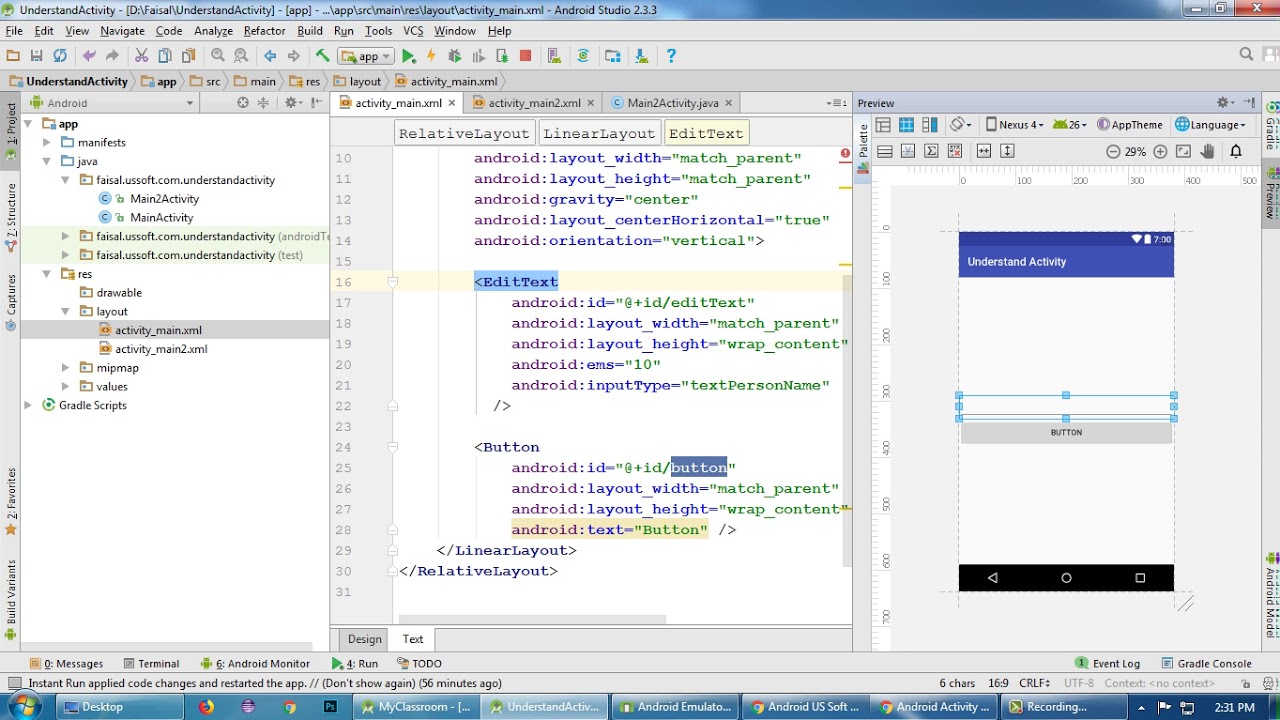The image size is (1280, 720).
Task: Open the Terminal tool window
Action: click(151, 663)
